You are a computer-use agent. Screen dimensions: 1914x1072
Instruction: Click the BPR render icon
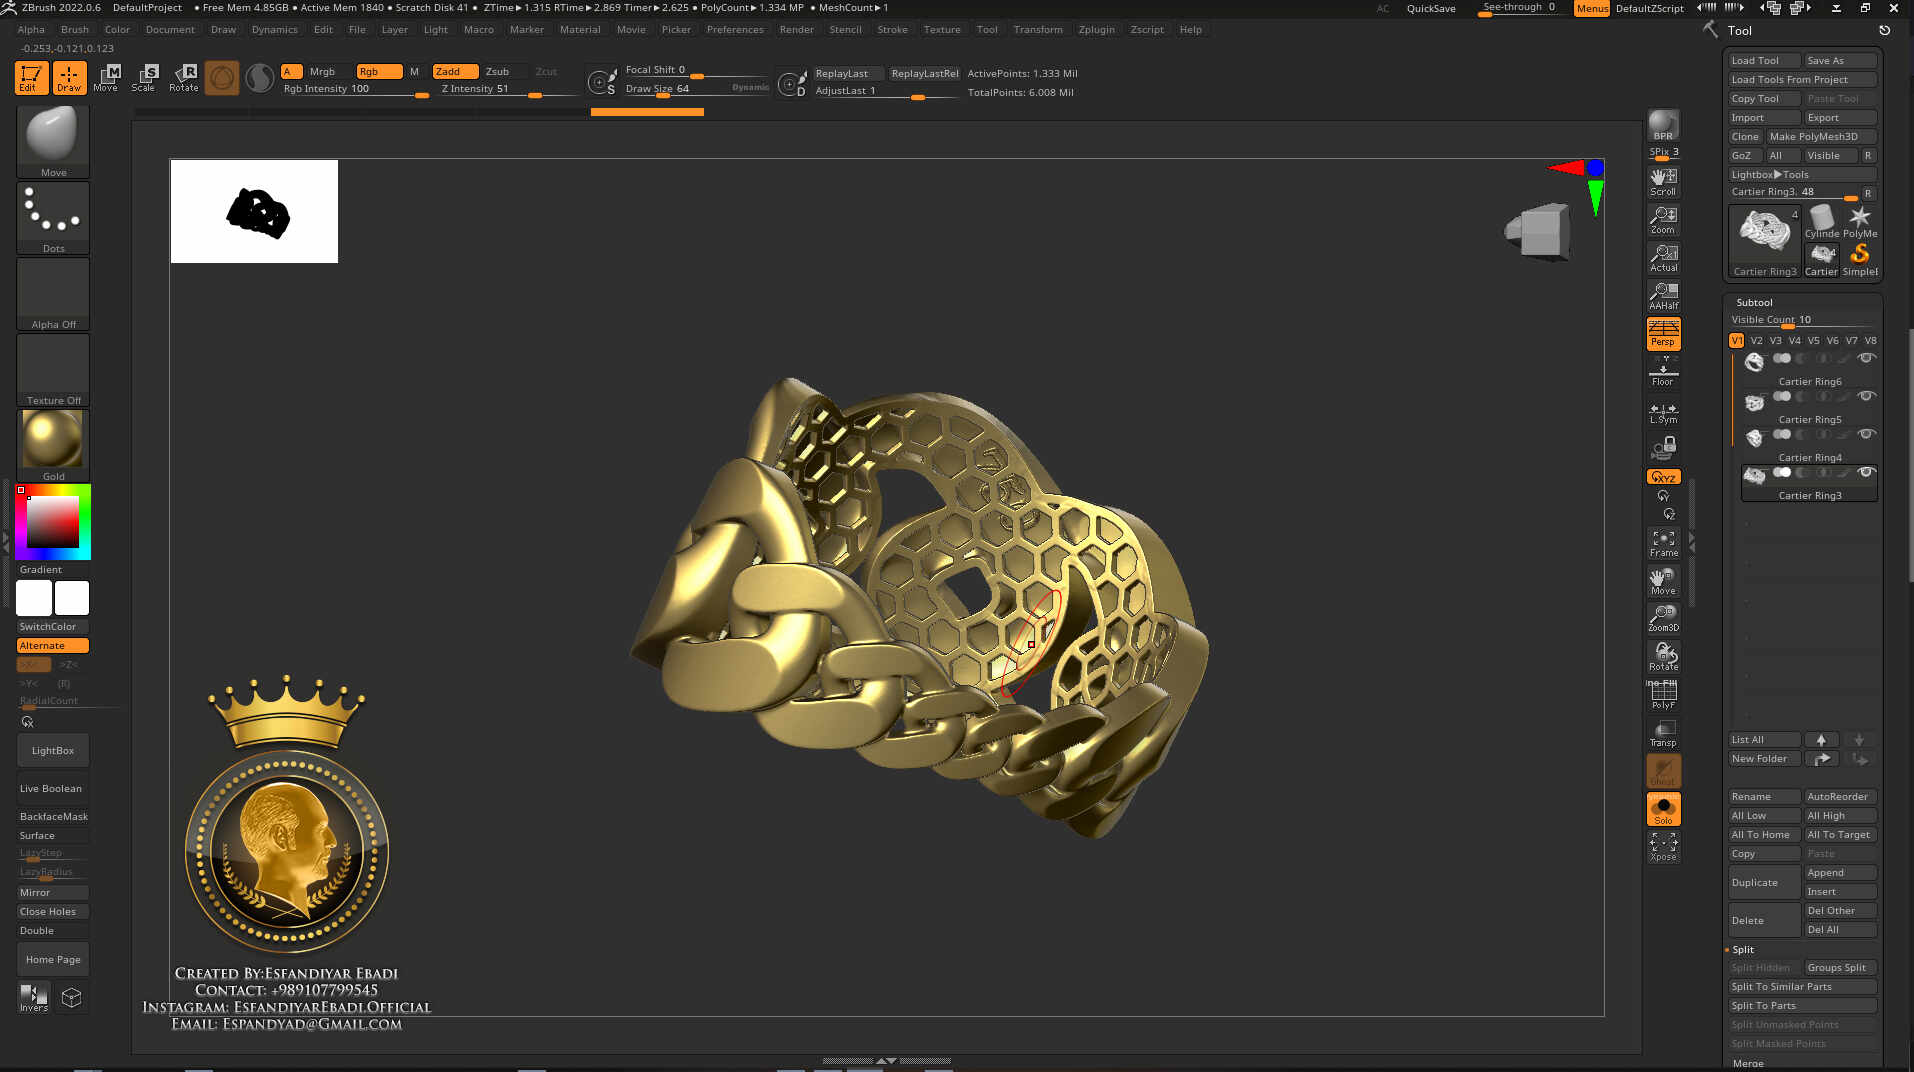[1663, 126]
